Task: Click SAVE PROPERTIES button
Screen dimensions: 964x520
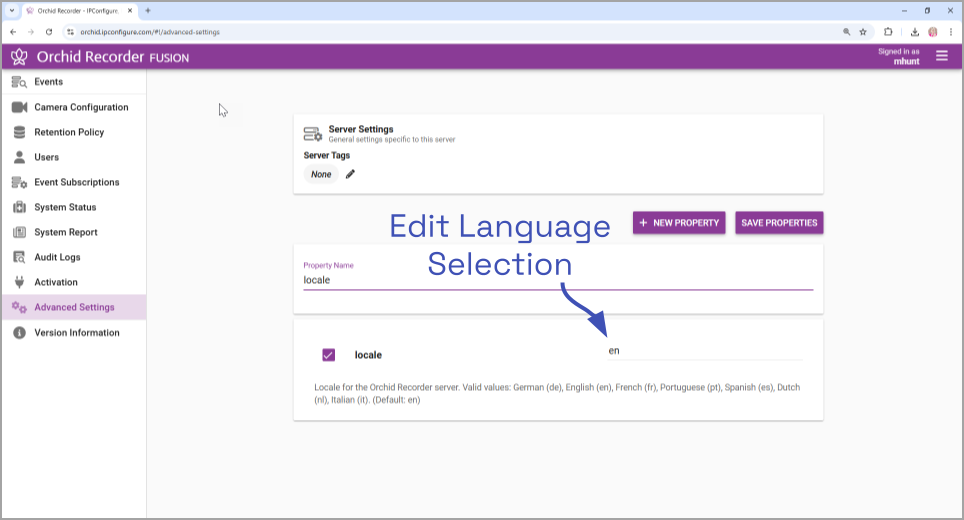Action: [779, 223]
